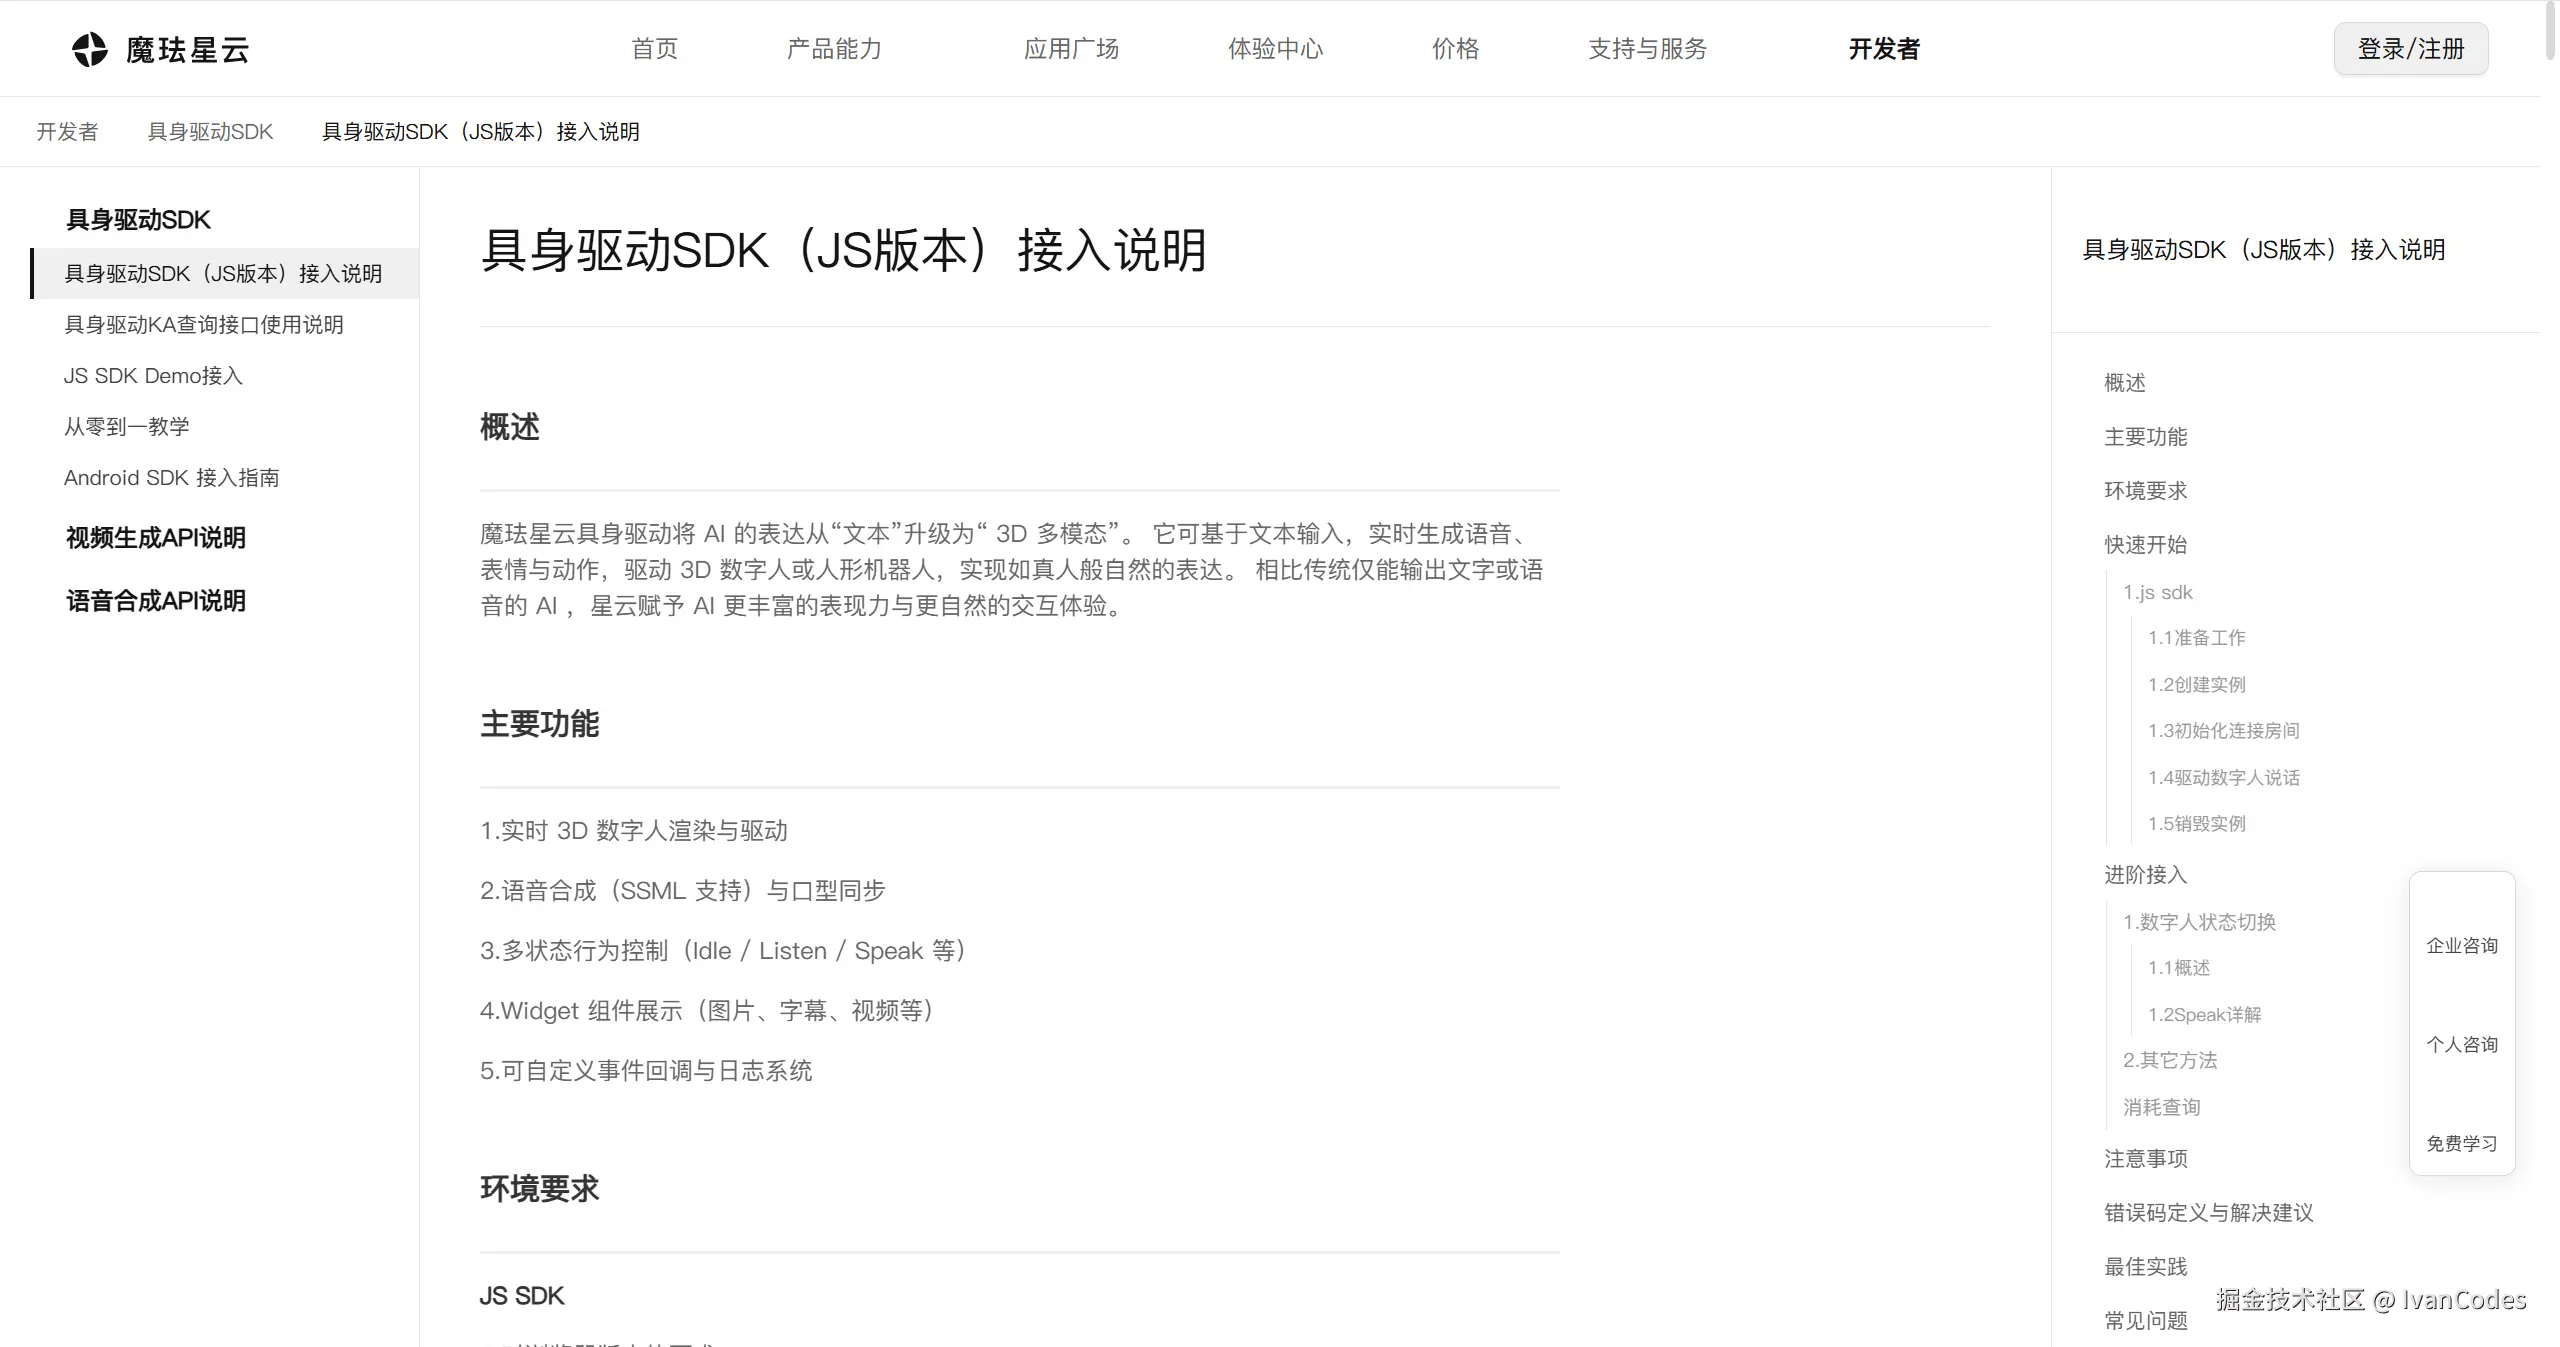Screen dimensions: 2560x1347
Task: Click list item 5.可自定义事件回调与日志系统
Action: tap(646, 1071)
